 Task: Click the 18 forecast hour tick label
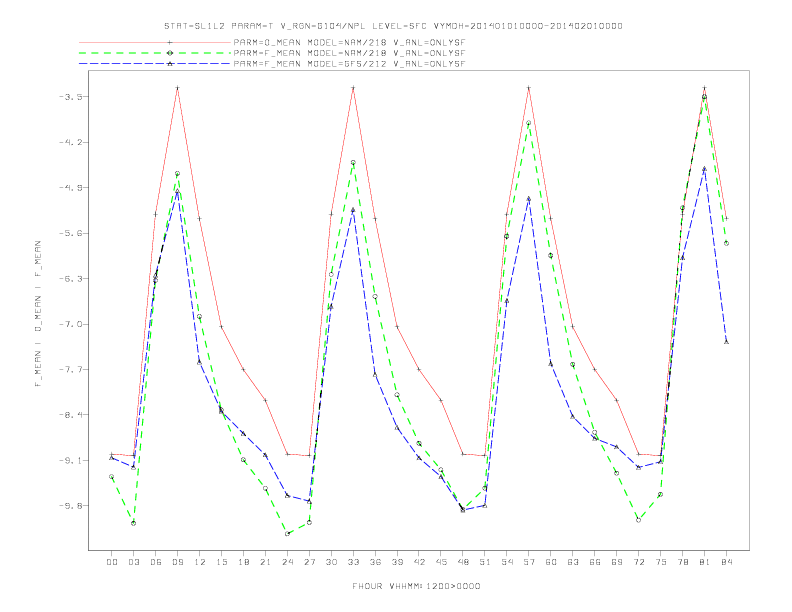click(x=243, y=562)
